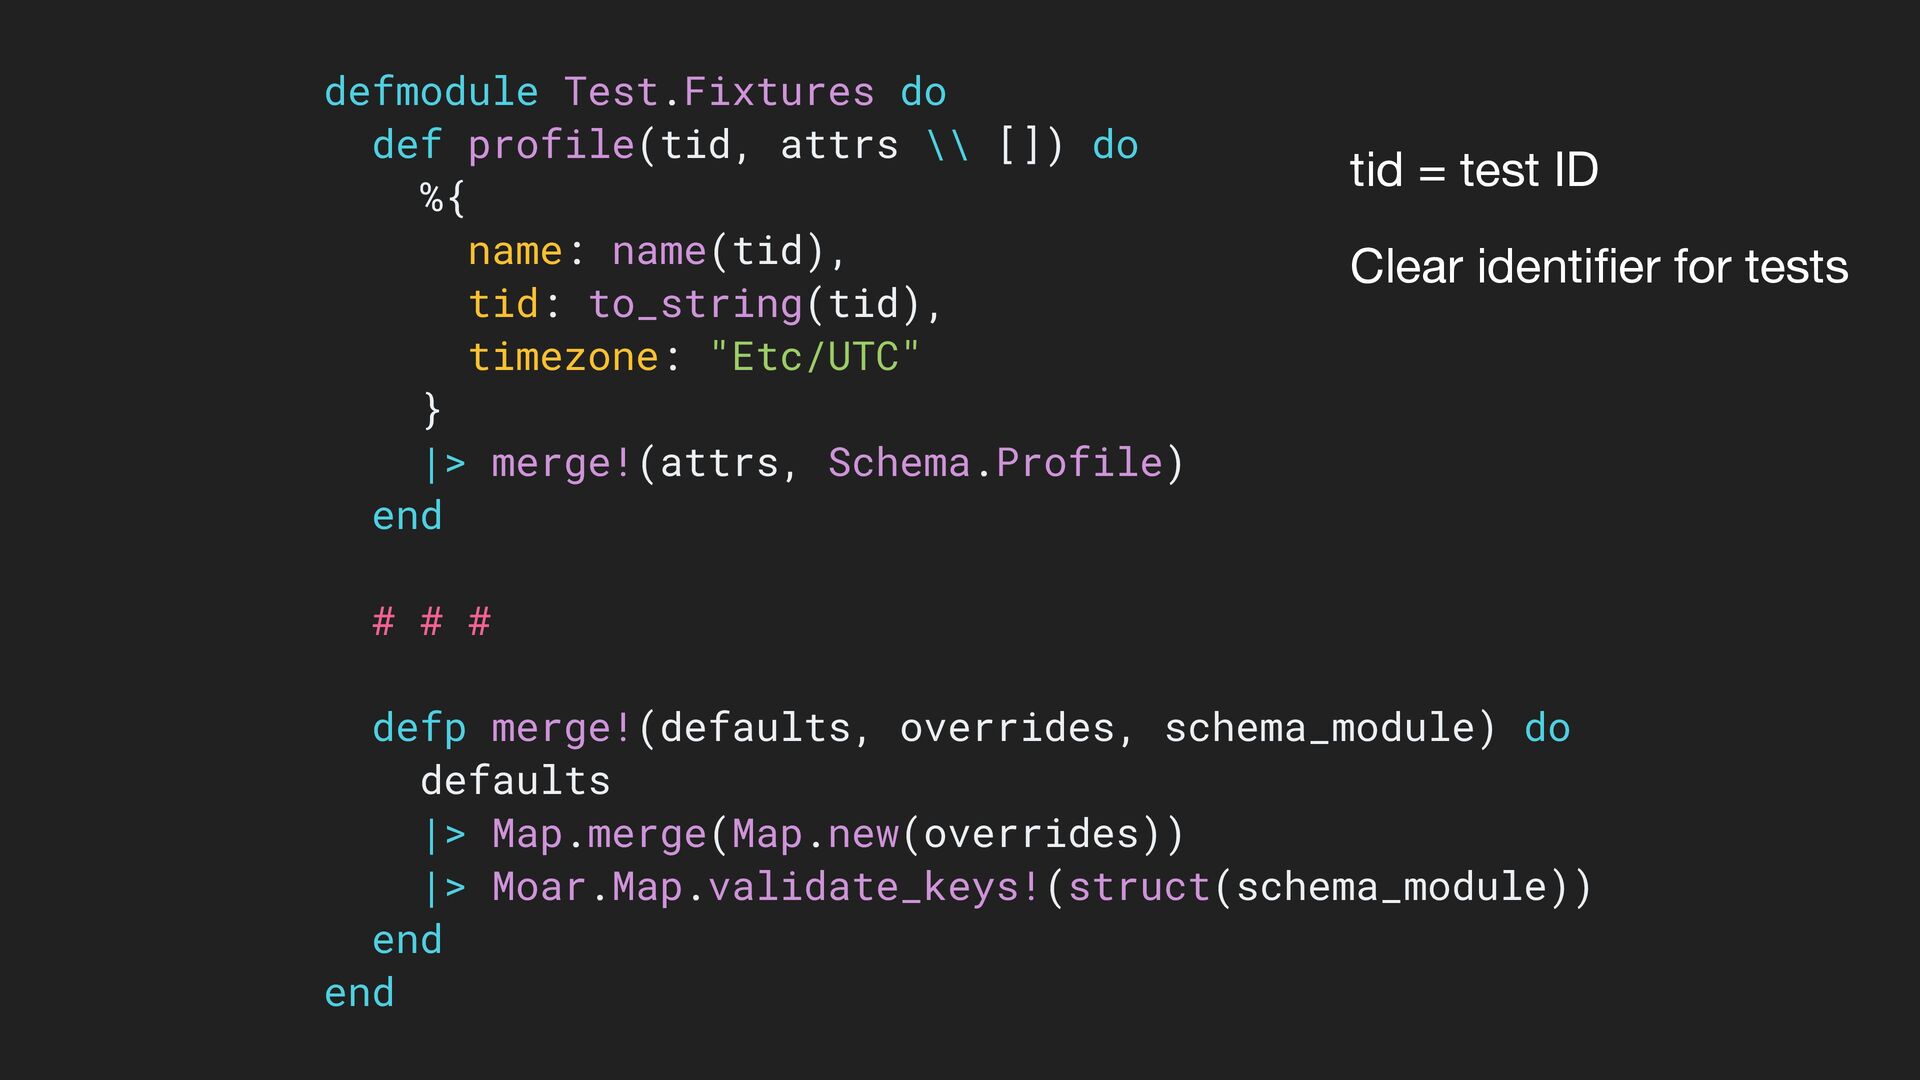This screenshot has height=1080, width=1920.
Task: Click the opening '%{' map line
Action: pos(443,198)
